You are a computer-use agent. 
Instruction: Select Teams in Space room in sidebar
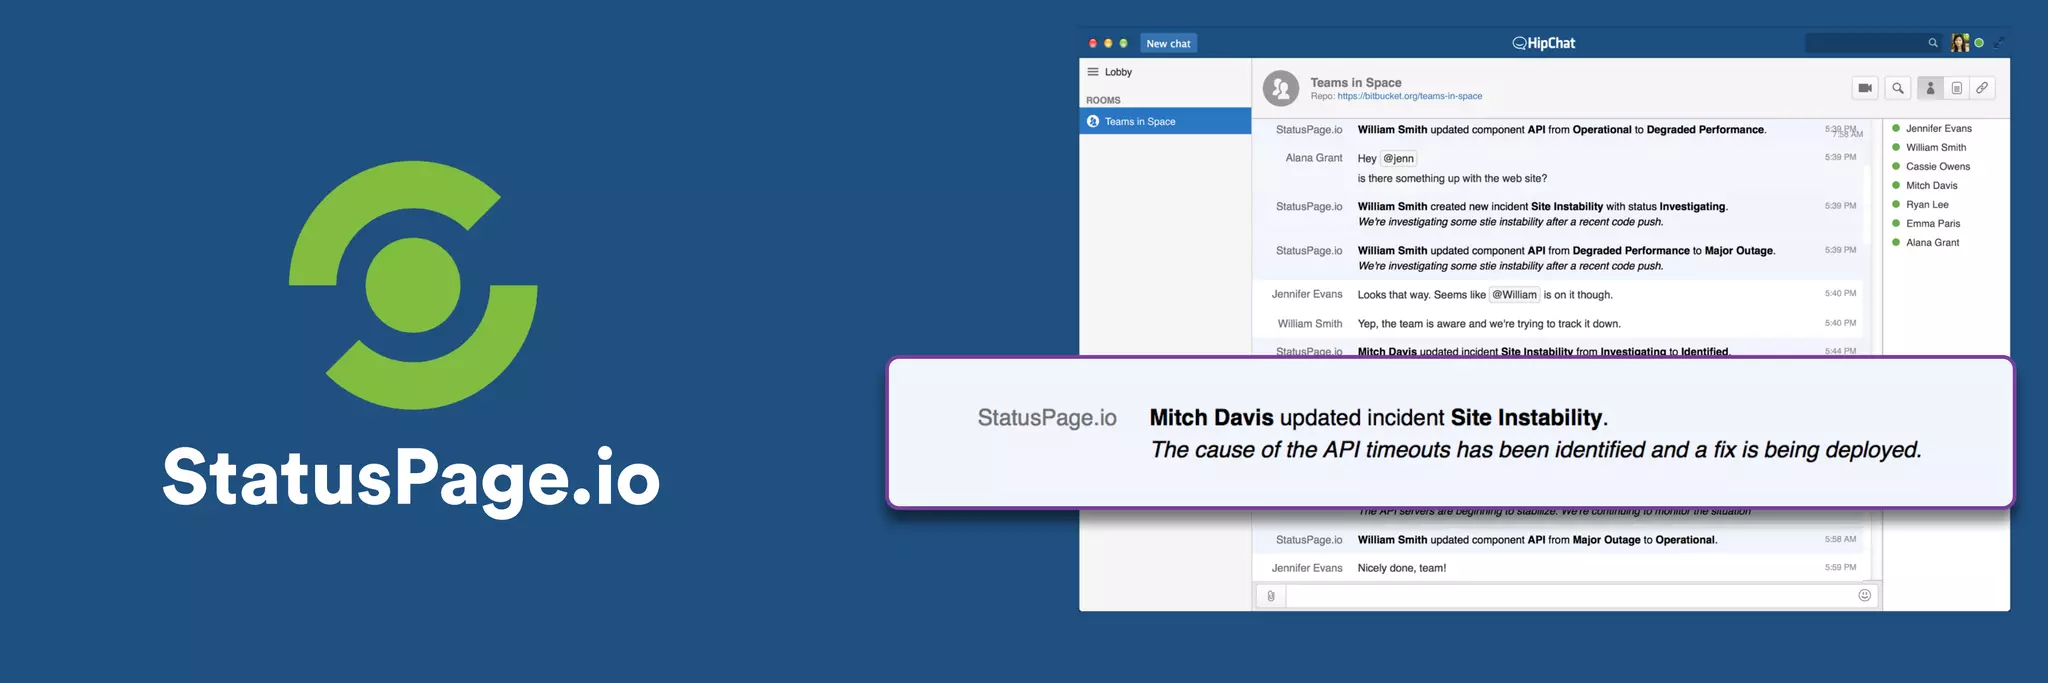click(x=1165, y=121)
